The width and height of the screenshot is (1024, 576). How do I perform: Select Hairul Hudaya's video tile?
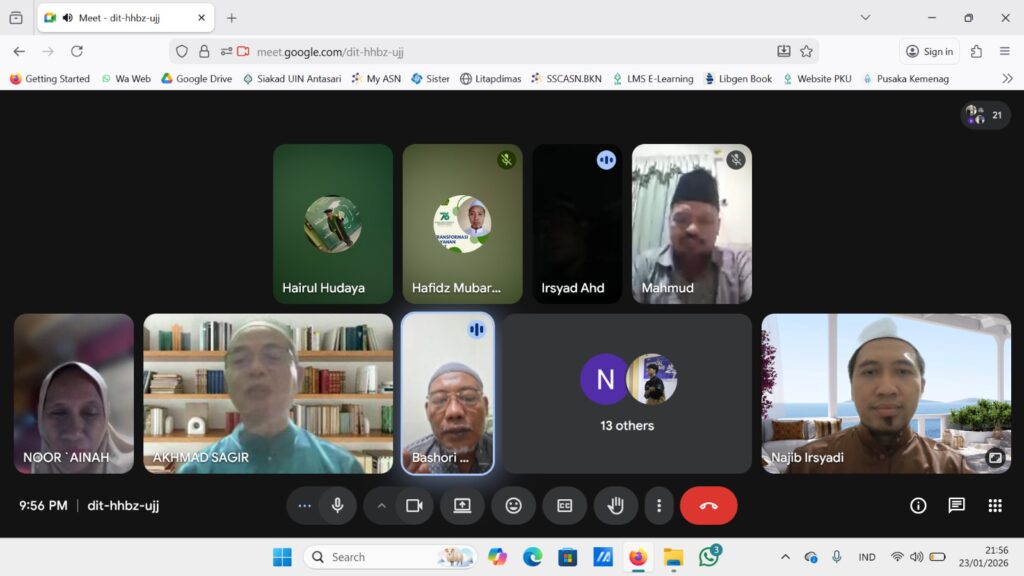pyautogui.click(x=333, y=223)
